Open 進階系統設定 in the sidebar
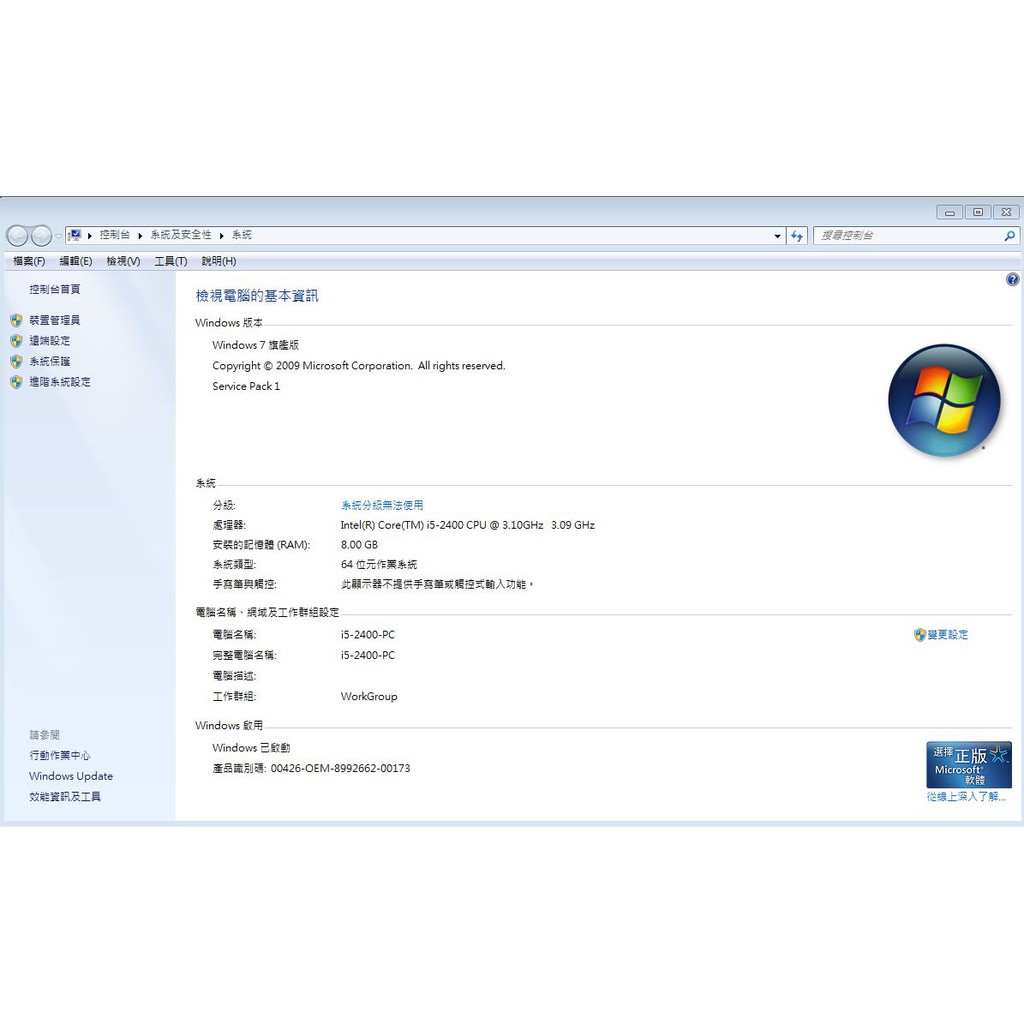Image resolution: width=1024 pixels, height=1024 pixels. tap(60, 382)
